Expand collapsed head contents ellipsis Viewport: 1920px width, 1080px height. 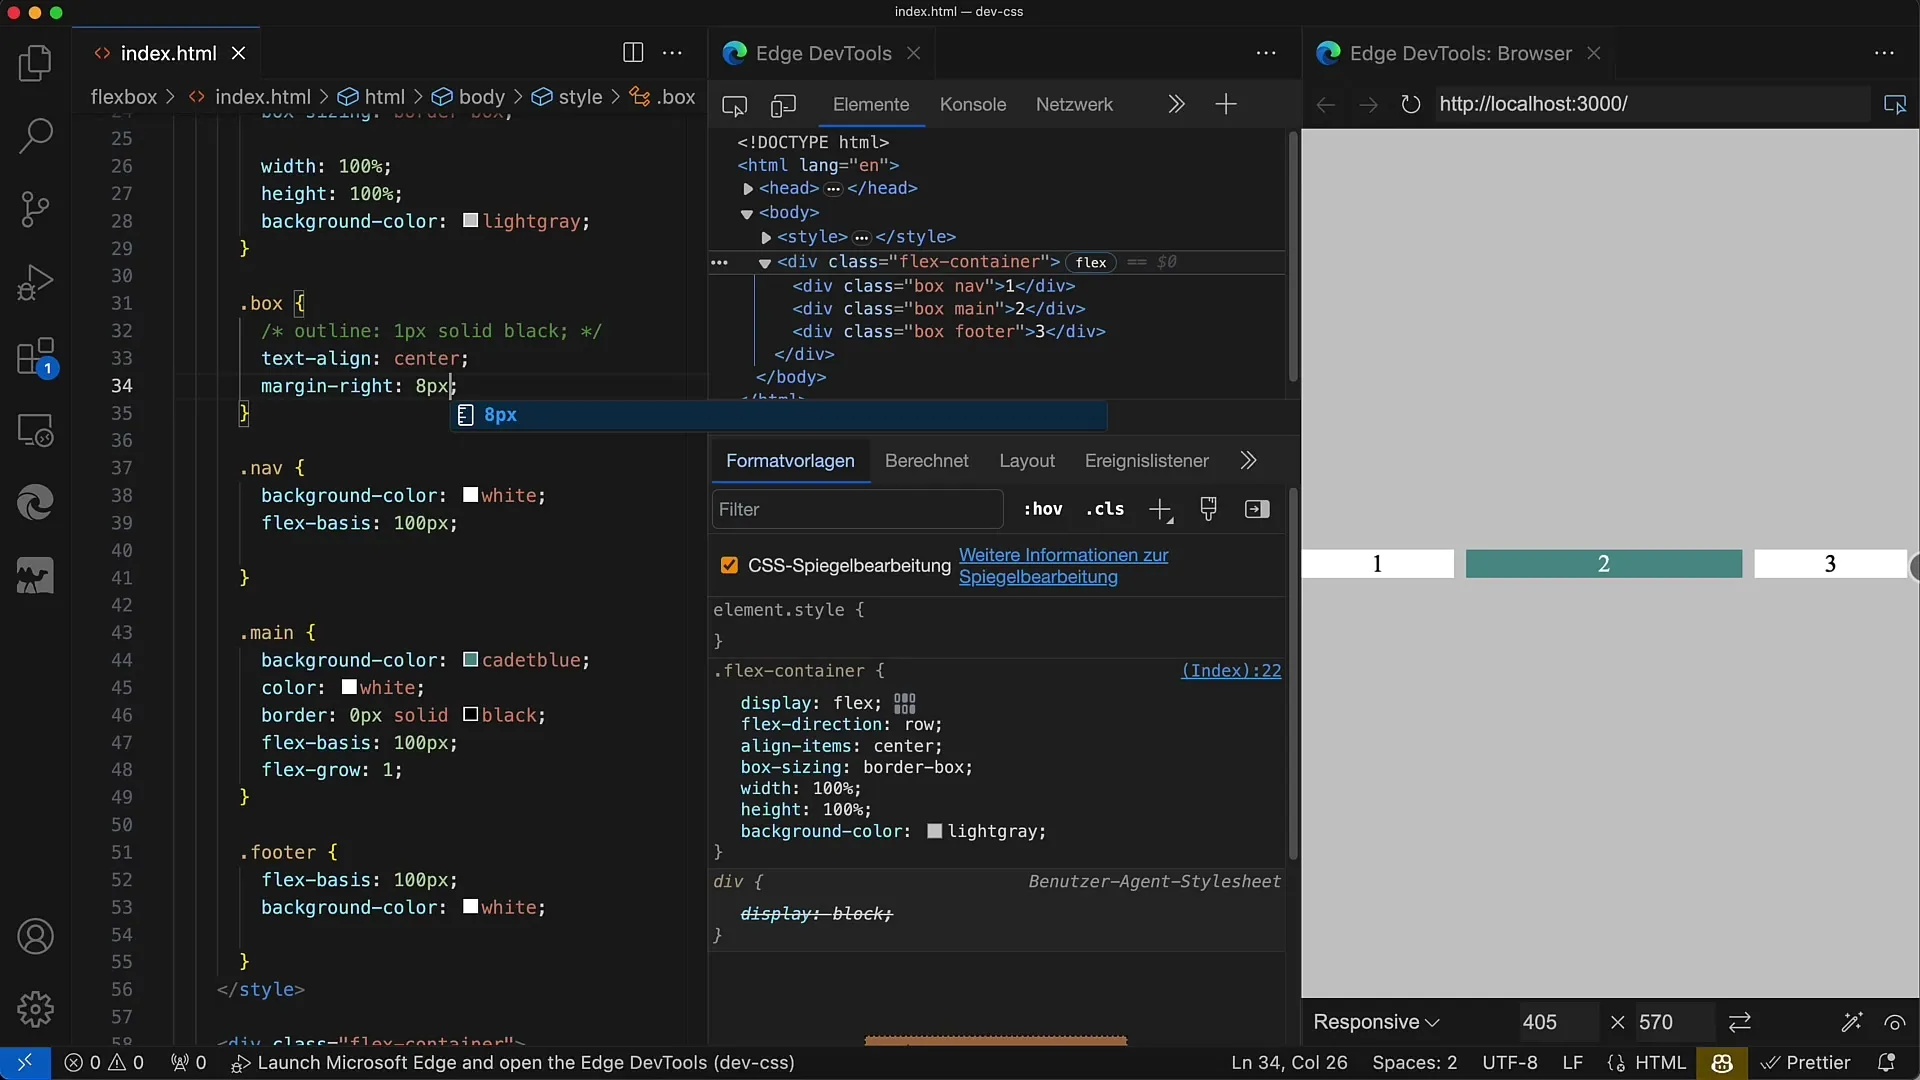(833, 189)
